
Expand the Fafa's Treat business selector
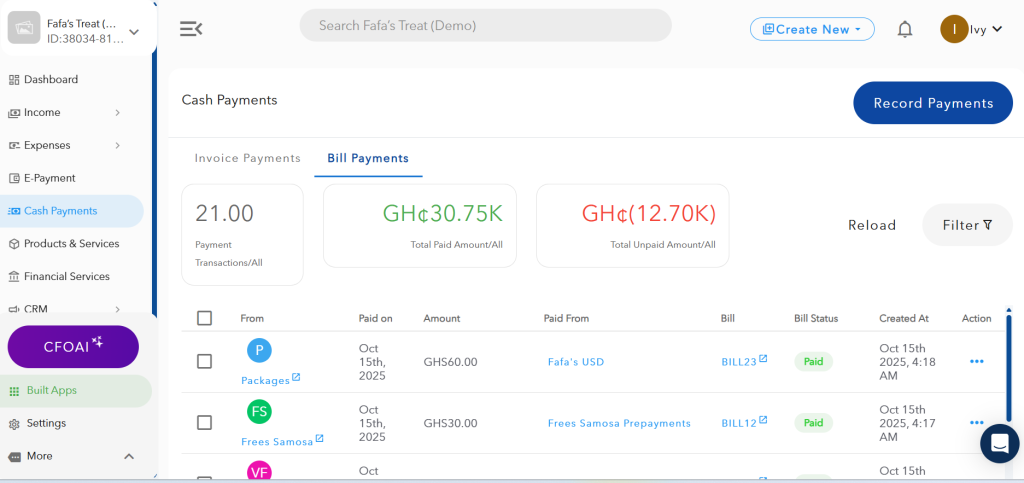(x=134, y=31)
